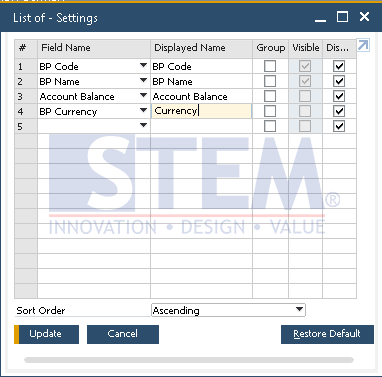Select row number 1 header cell
The image size is (382, 377).
tap(26, 66)
